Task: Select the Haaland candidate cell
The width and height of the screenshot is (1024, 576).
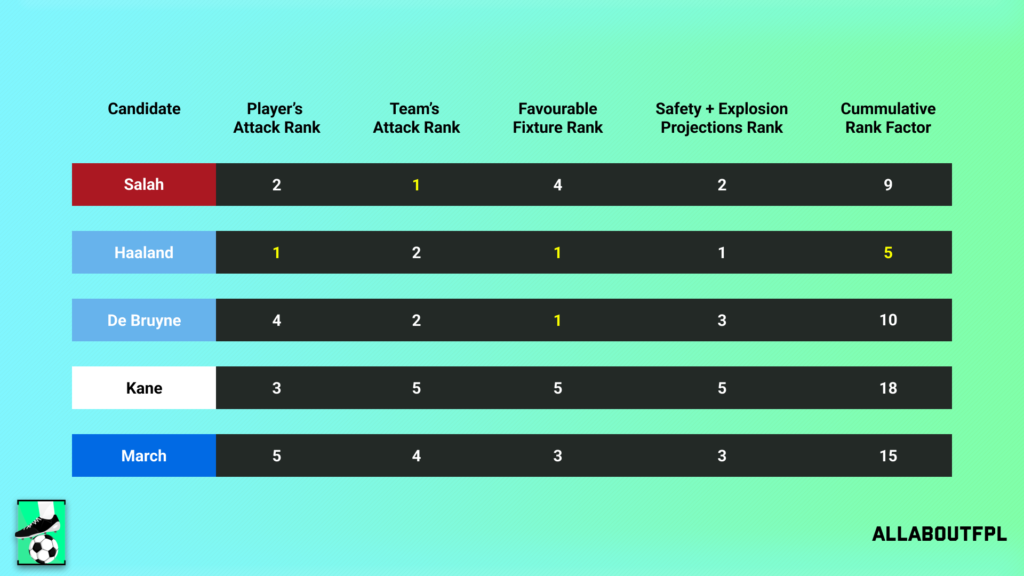Action: click(x=144, y=253)
